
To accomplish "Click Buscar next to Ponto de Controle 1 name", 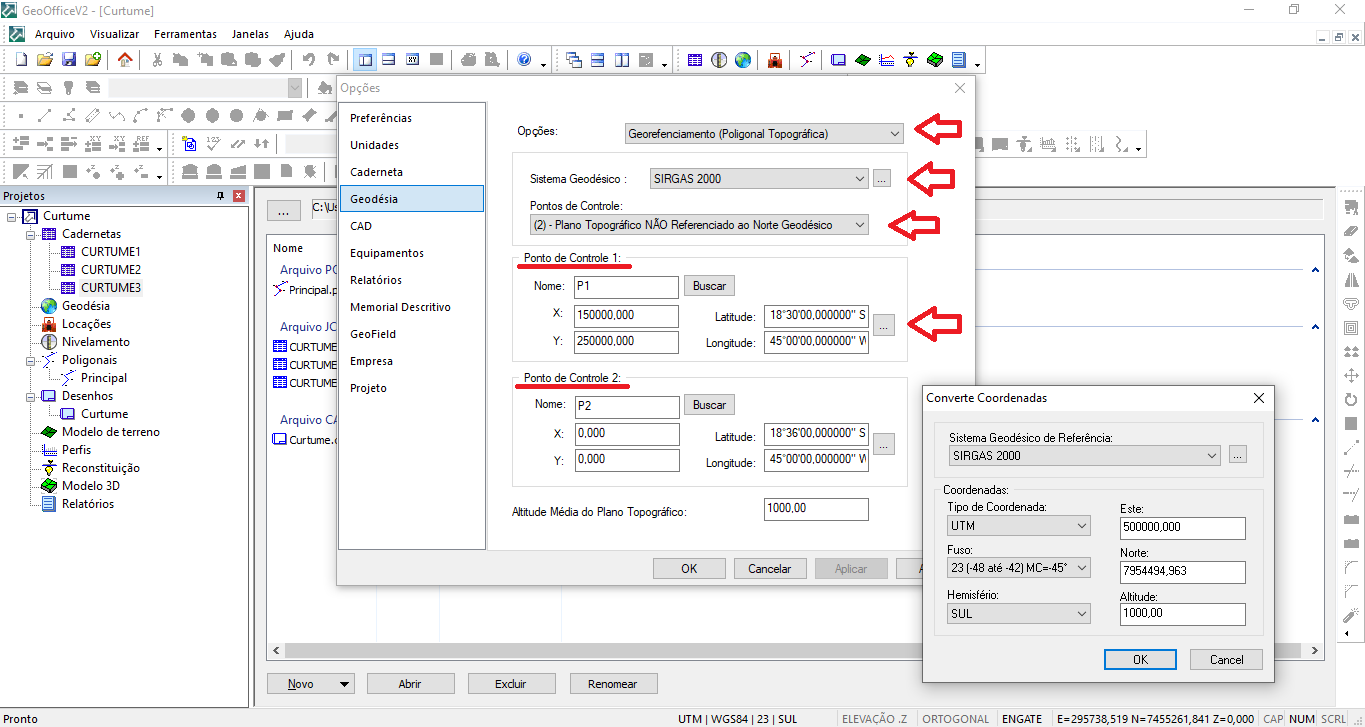I will [709, 286].
